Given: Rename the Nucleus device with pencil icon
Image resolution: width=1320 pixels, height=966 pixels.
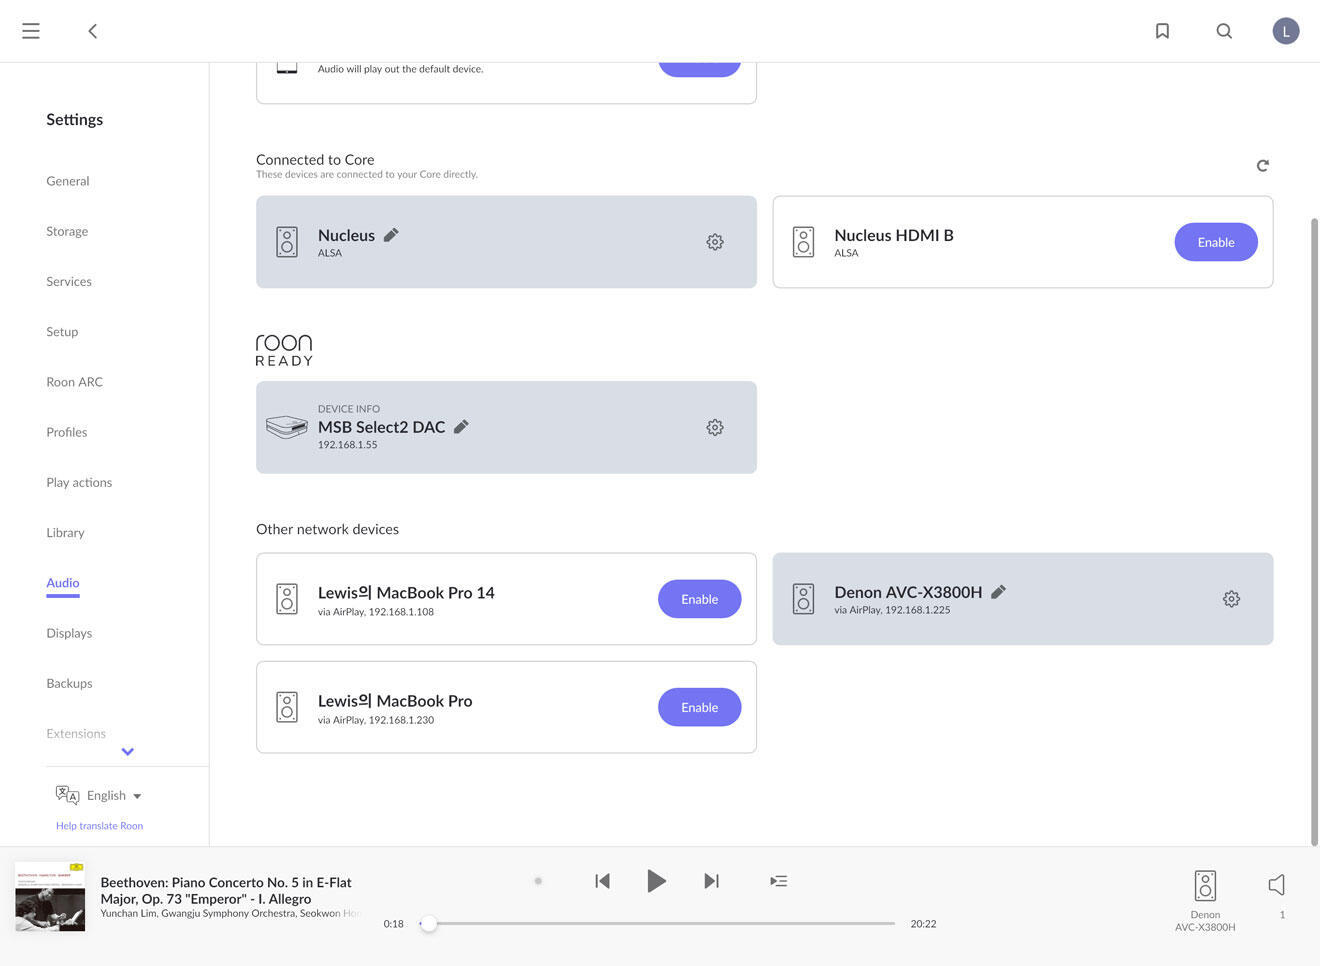Looking at the screenshot, I should tap(391, 235).
